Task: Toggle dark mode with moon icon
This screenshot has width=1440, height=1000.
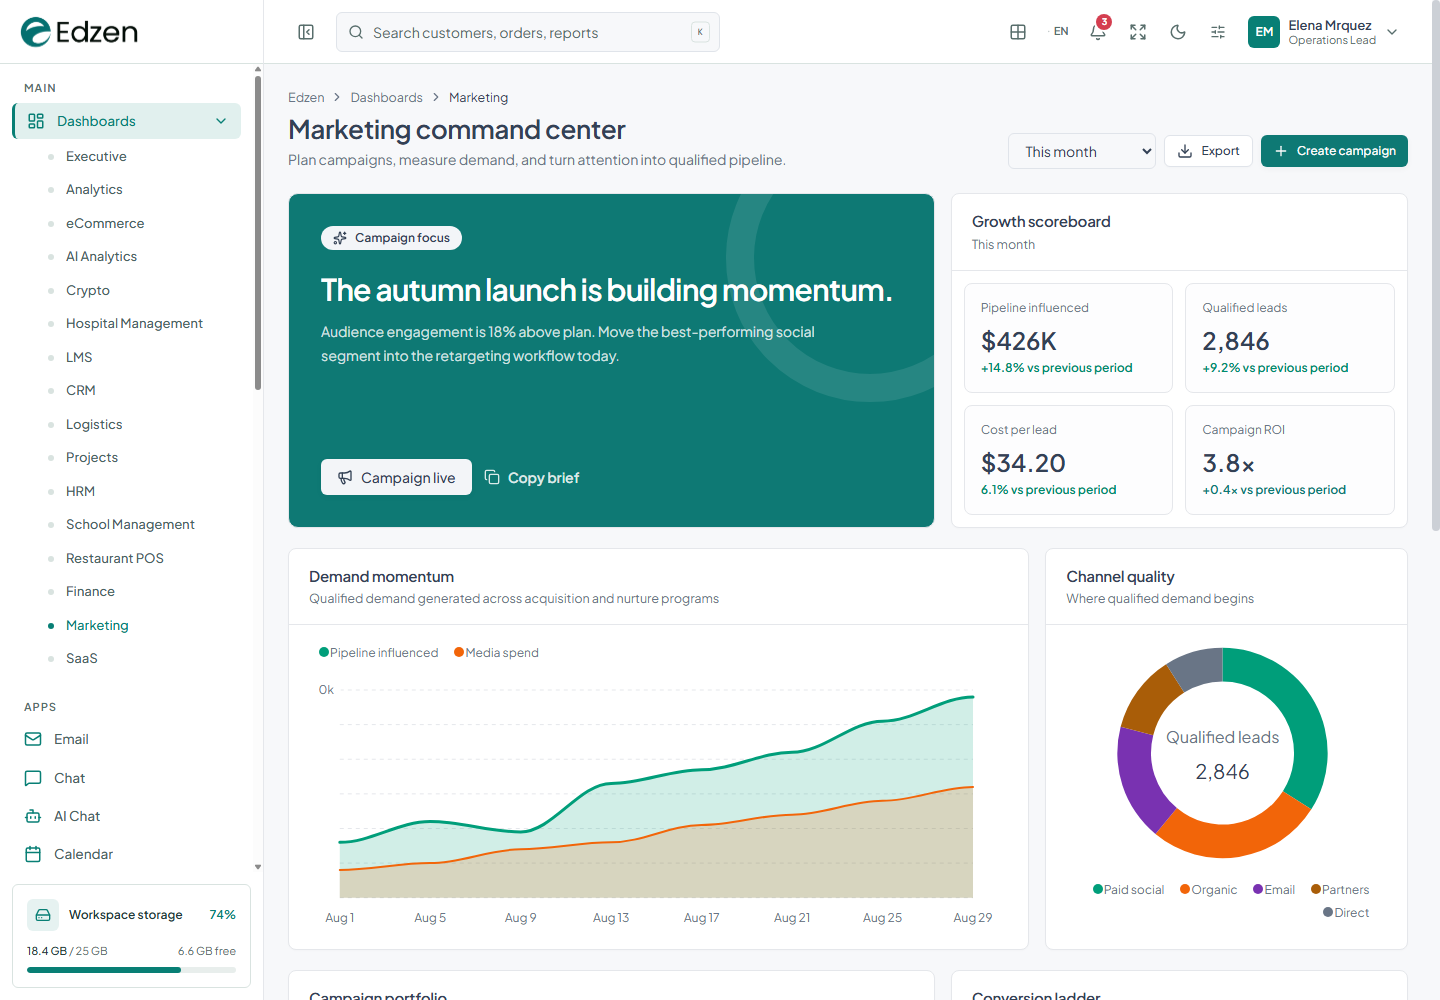Action: [1178, 32]
